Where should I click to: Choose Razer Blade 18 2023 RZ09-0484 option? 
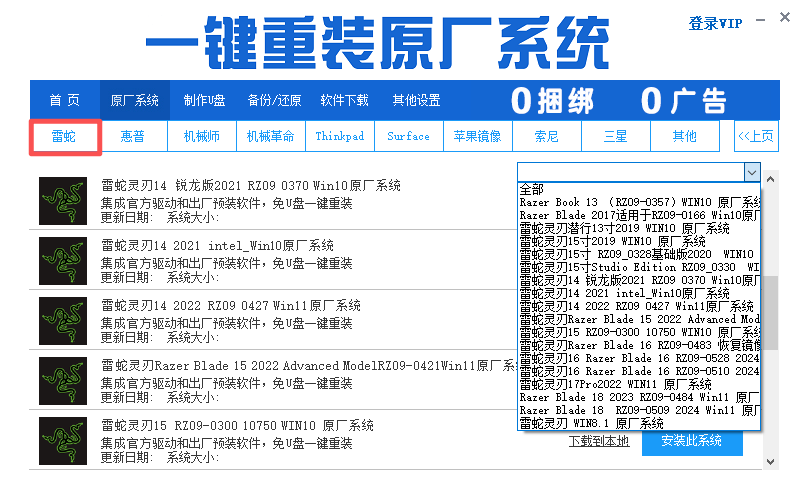pos(638,397)
